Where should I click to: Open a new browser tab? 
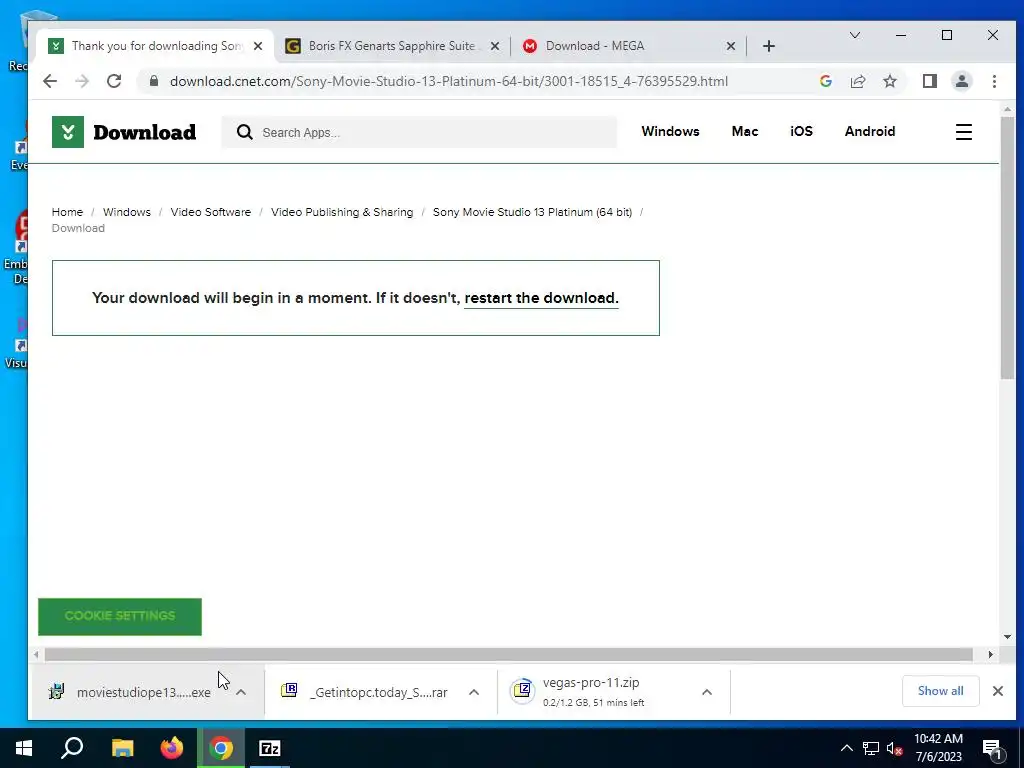[x=769, y=46]
